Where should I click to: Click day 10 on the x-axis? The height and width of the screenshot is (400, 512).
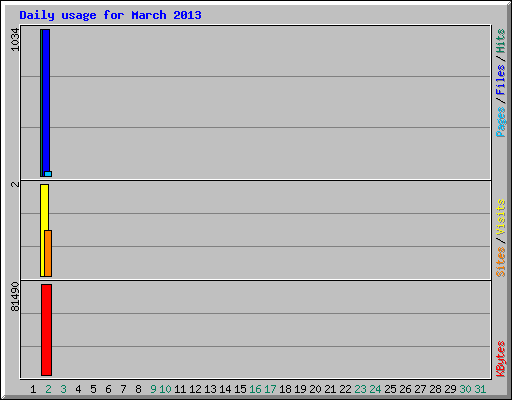click(x=165, y=389)
